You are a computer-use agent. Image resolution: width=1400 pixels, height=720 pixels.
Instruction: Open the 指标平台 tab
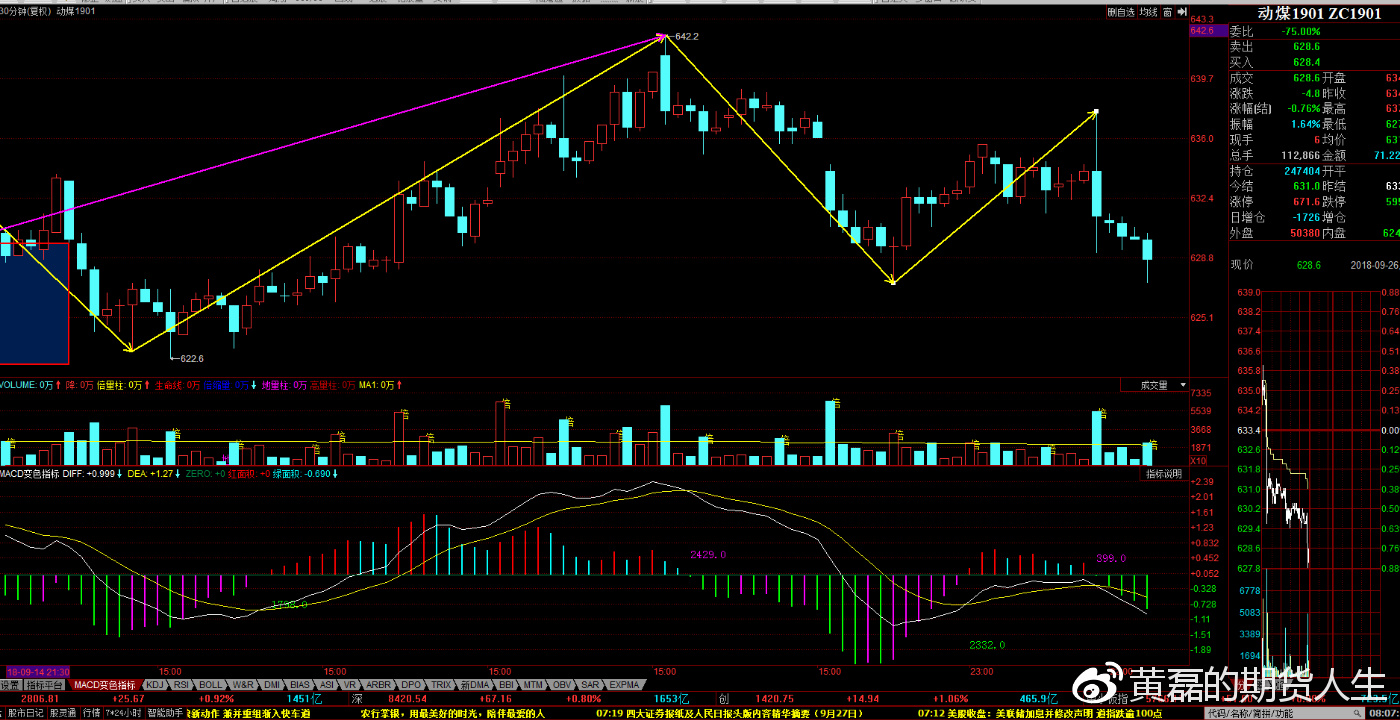pyautogui.click(x=46, y=685)
